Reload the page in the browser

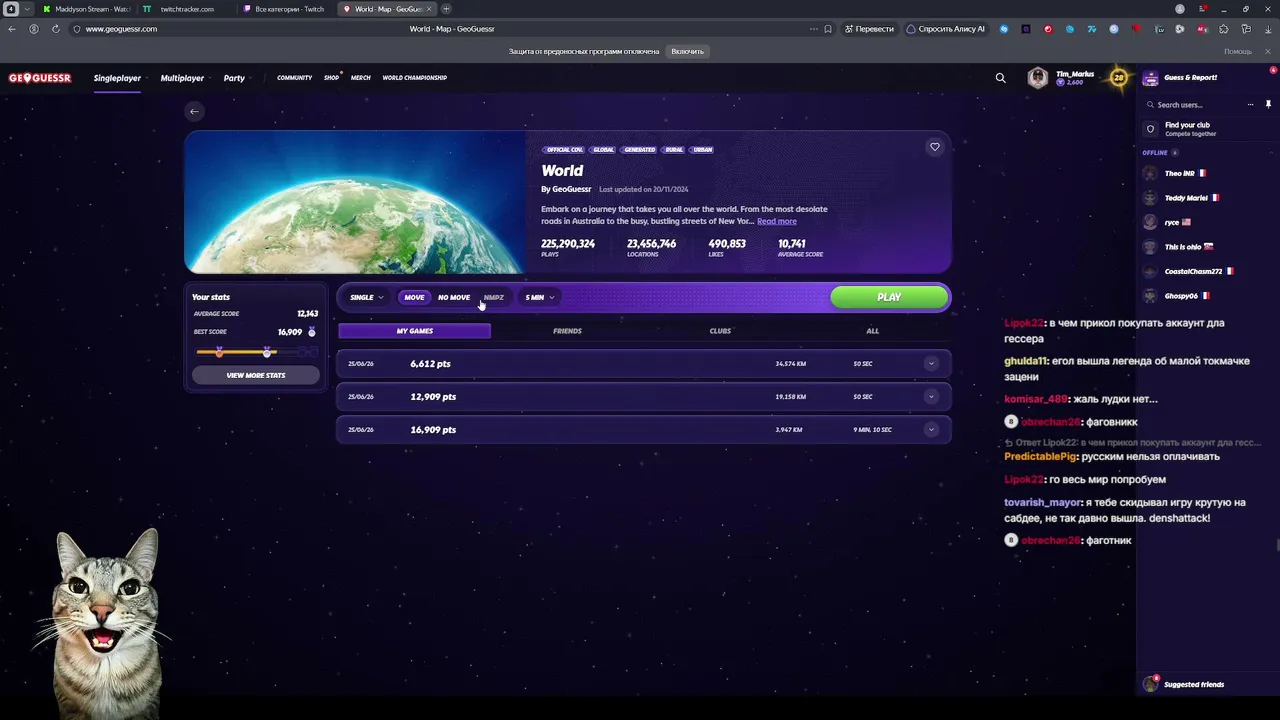point(55,29)
